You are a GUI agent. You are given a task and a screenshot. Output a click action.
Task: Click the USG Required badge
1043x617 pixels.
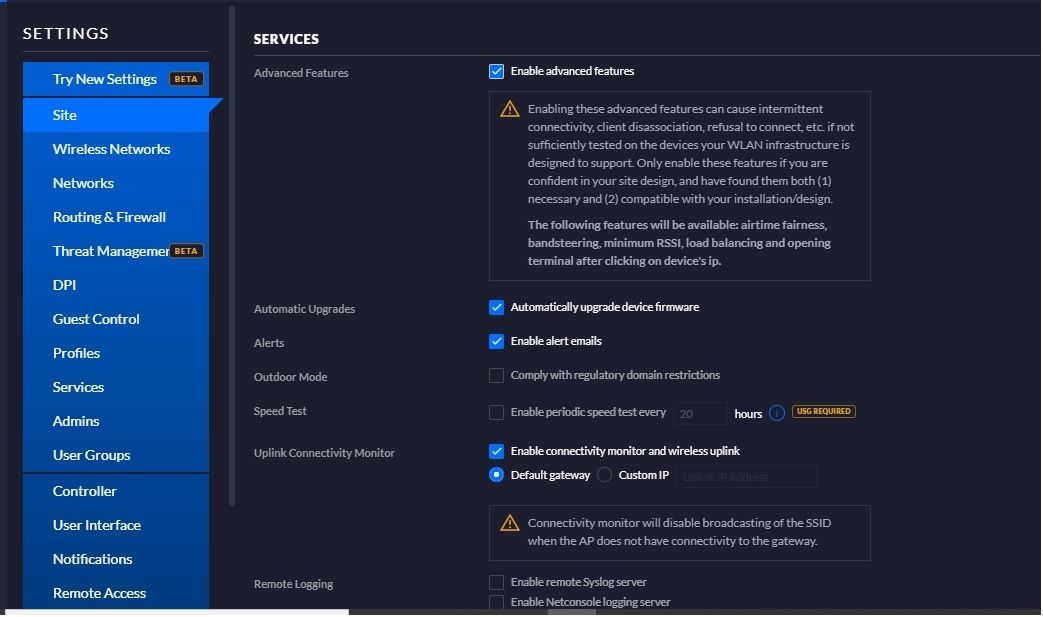tap(824, 411)
